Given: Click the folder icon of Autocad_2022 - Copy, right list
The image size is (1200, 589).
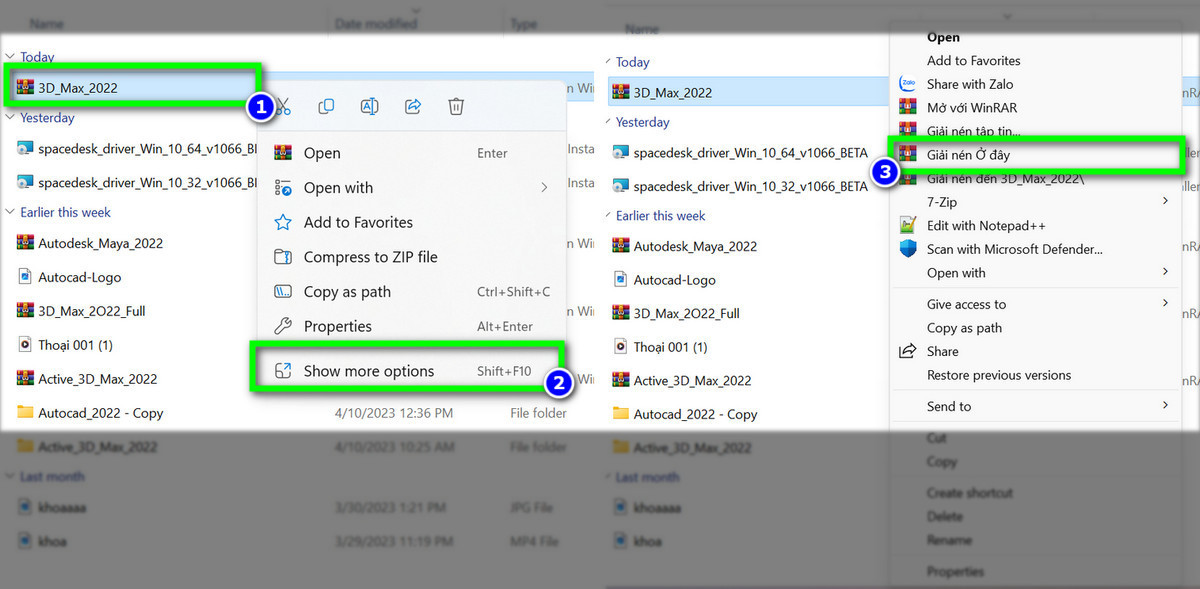Looking at the screenshot, I should (x=621, y=414).
